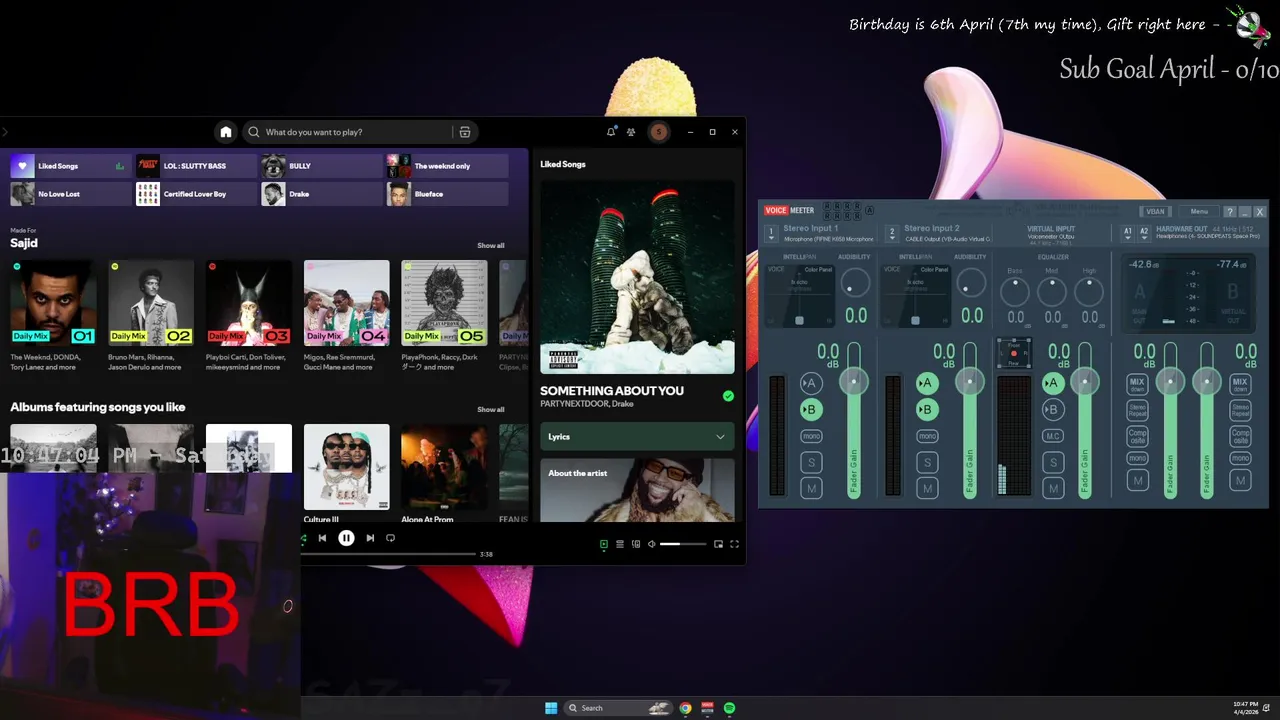
Task: Pause the current Spotify song
Action: click(346, 538)
